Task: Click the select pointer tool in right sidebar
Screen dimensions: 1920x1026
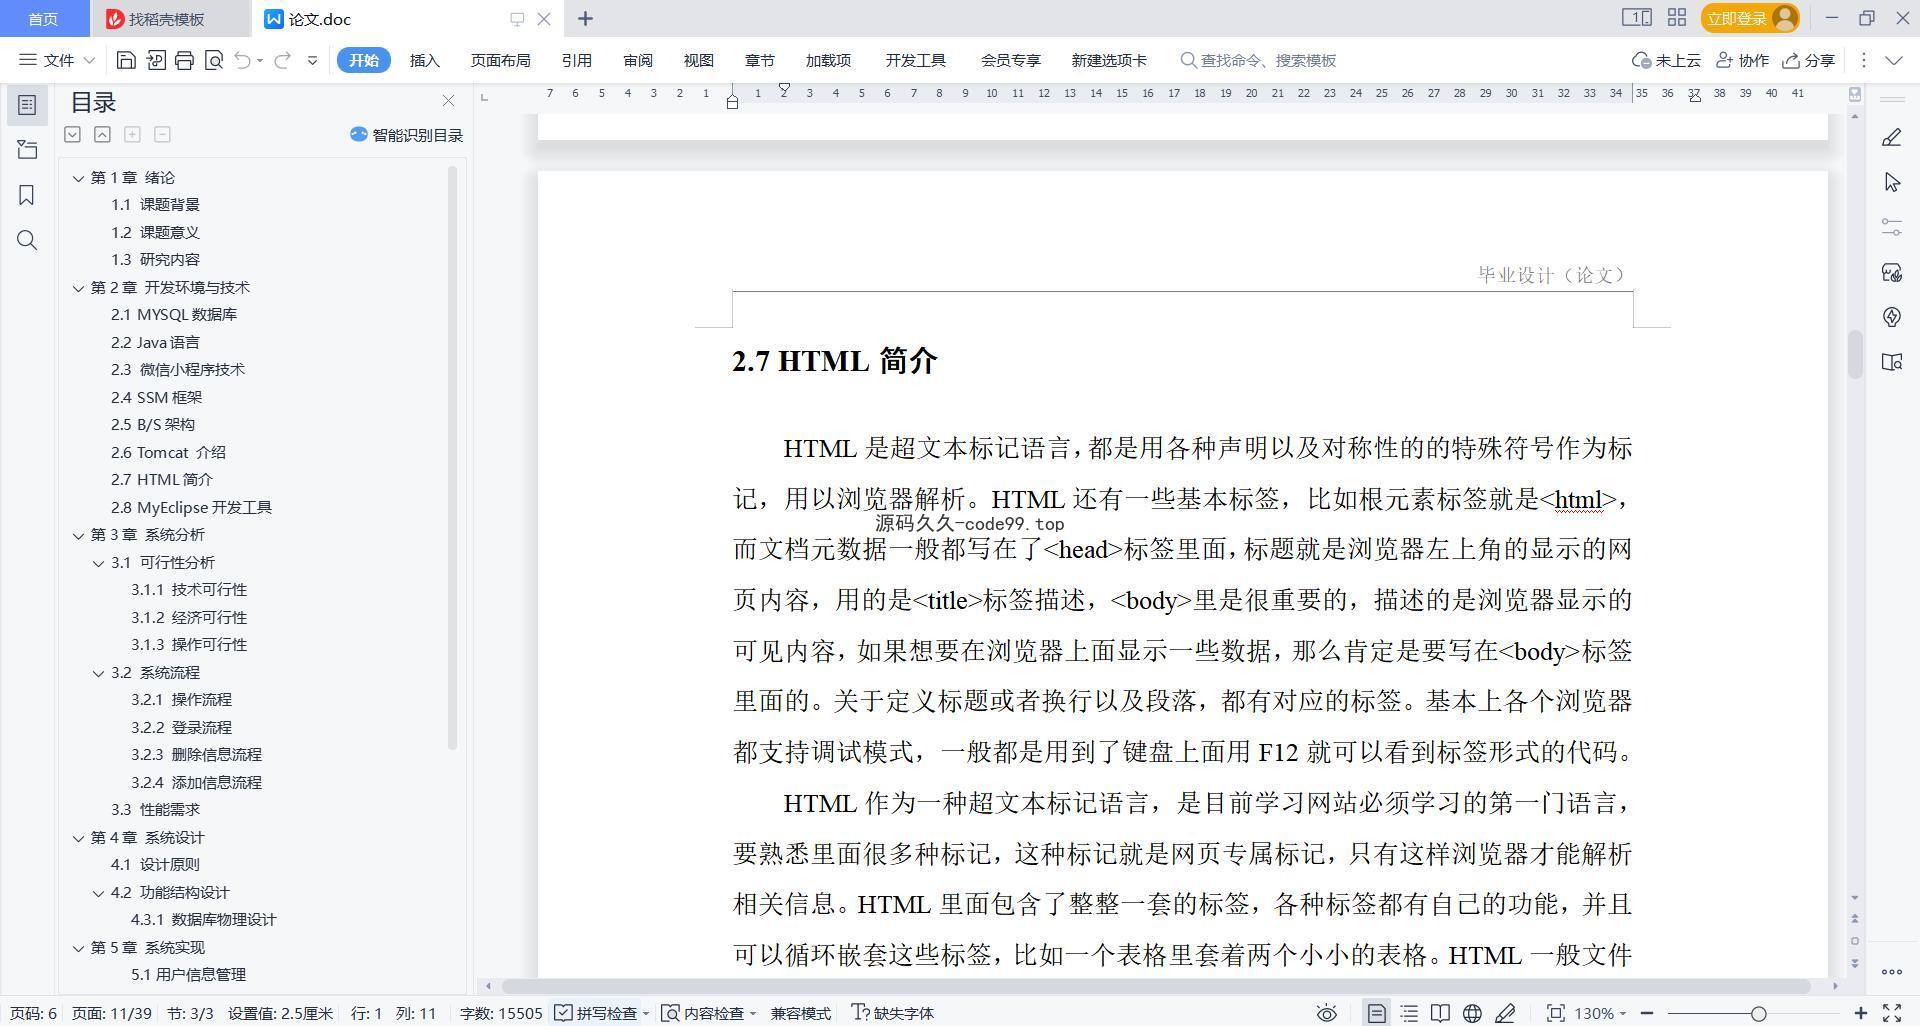Action: 1891,182
